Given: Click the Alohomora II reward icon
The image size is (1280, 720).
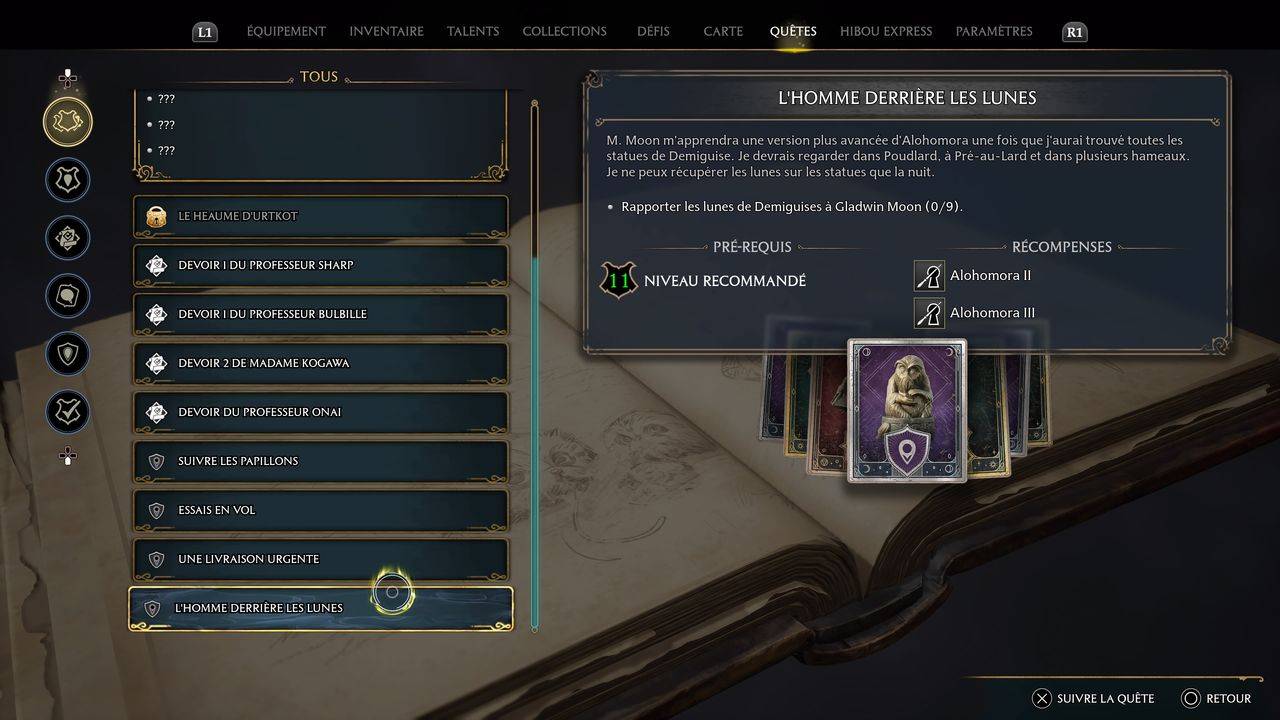Looking at the screenshot, I should (929, 276).
